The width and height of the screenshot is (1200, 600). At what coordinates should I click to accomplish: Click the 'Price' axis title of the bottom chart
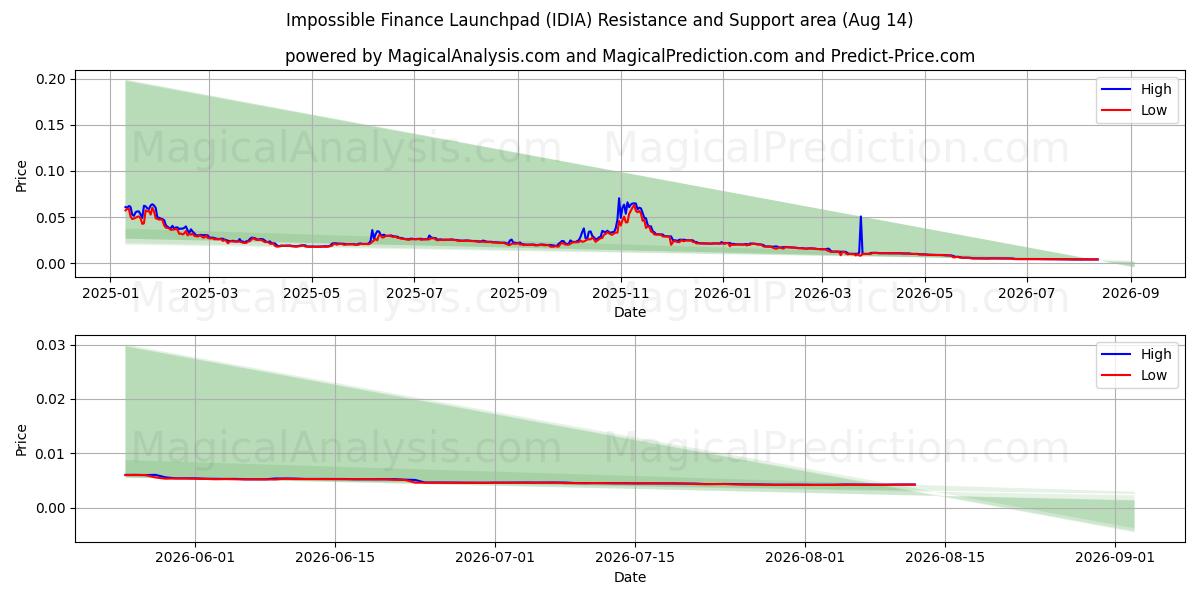(22, 440)
